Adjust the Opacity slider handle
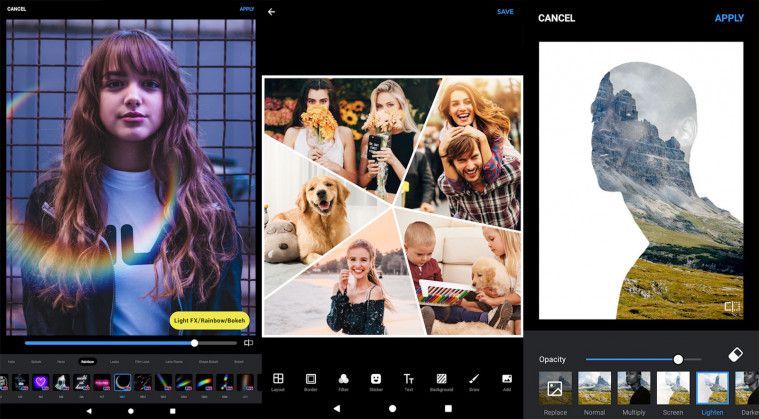 (x=678, y=359)
